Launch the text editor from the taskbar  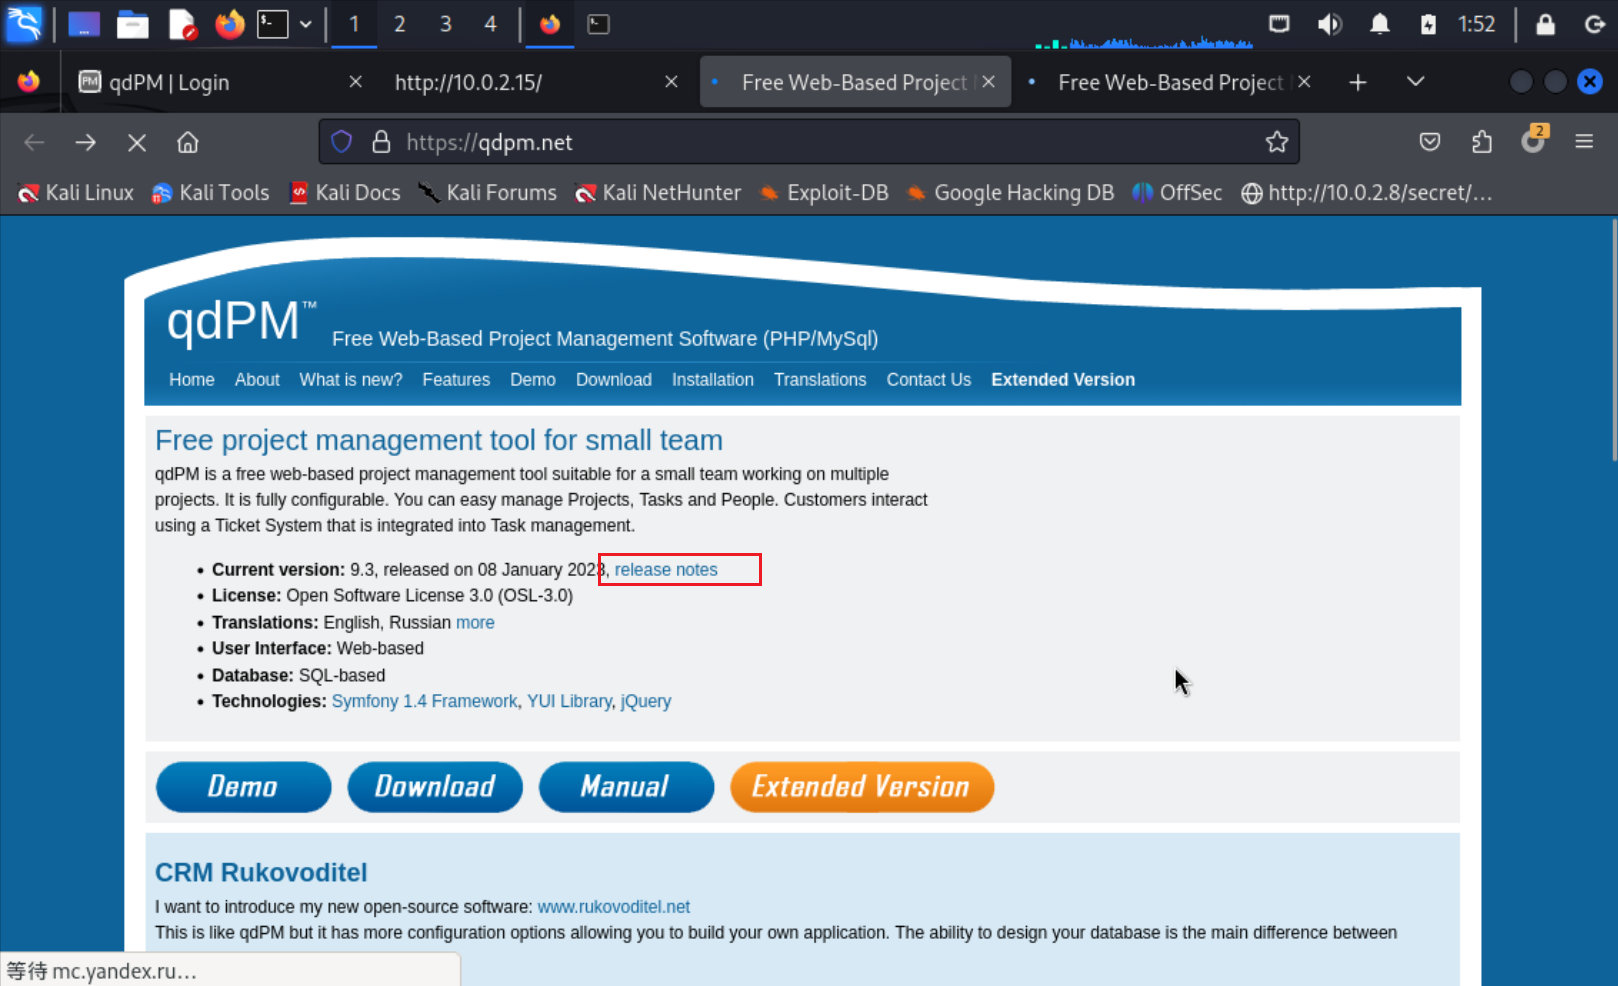point(182,24)
